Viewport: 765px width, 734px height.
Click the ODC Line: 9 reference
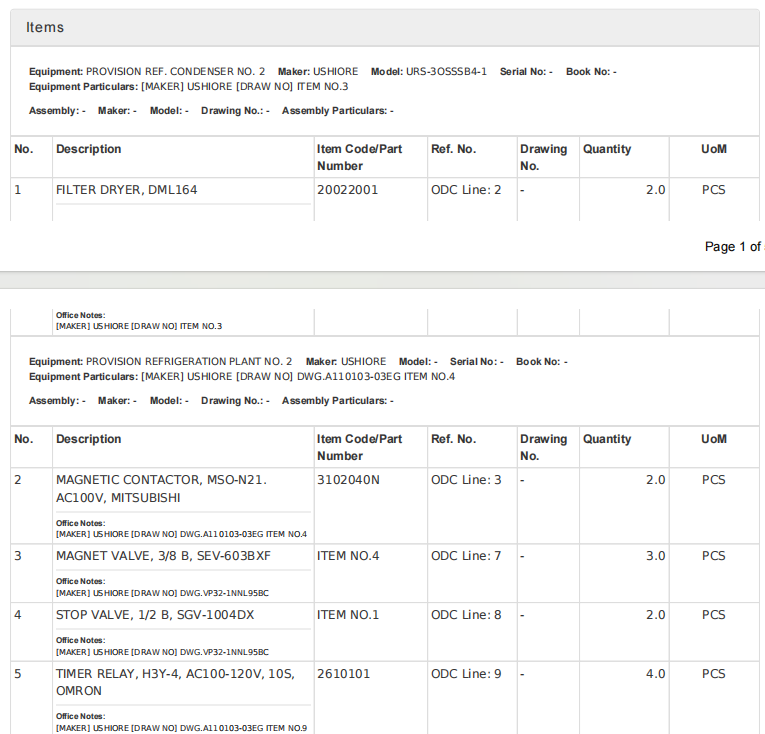point(466,674)
